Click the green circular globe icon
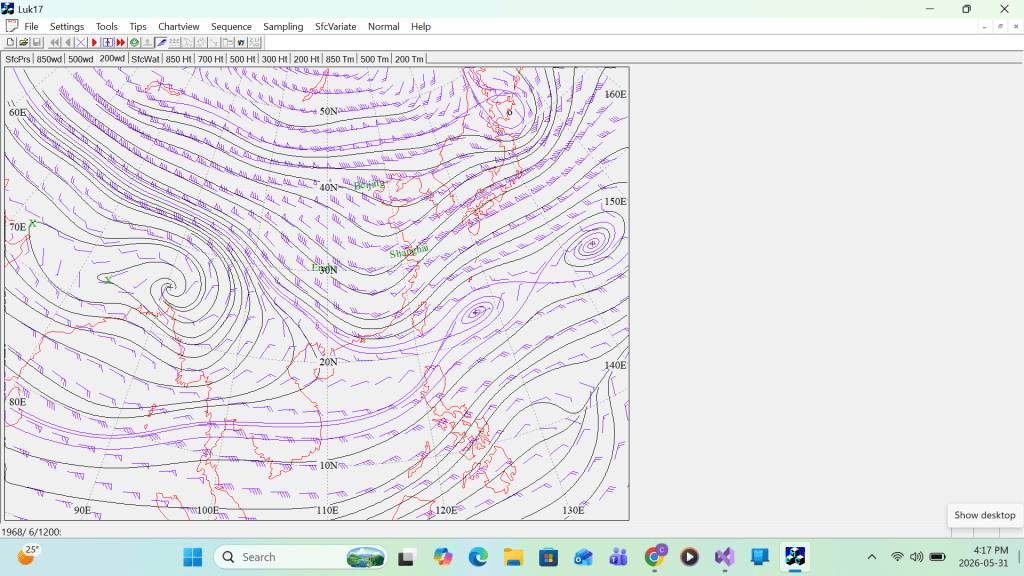This screenshot has height=576, width=1024. coord(135,42)
